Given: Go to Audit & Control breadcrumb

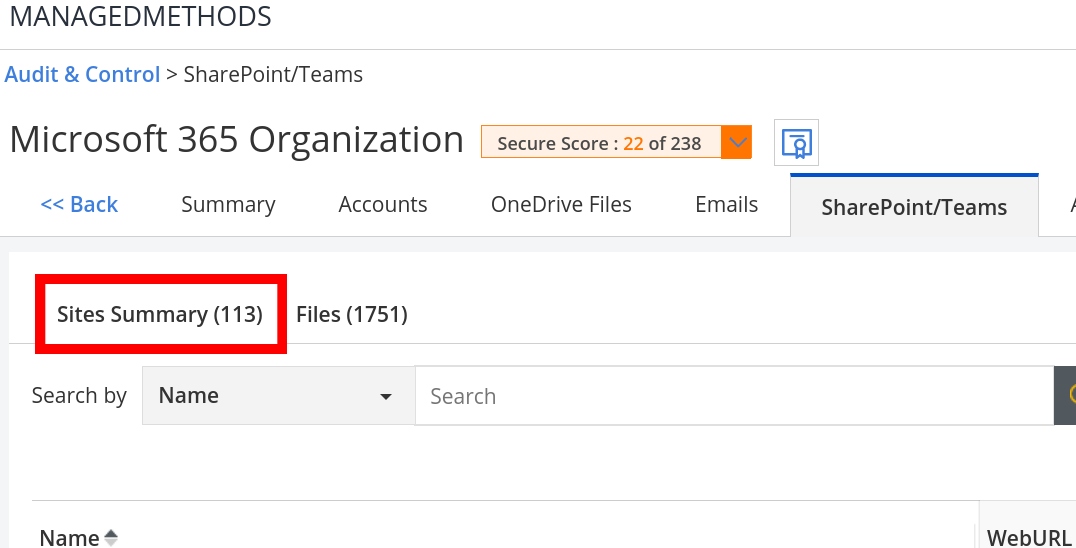Looking at the screenshot, I should pos(82,75).
